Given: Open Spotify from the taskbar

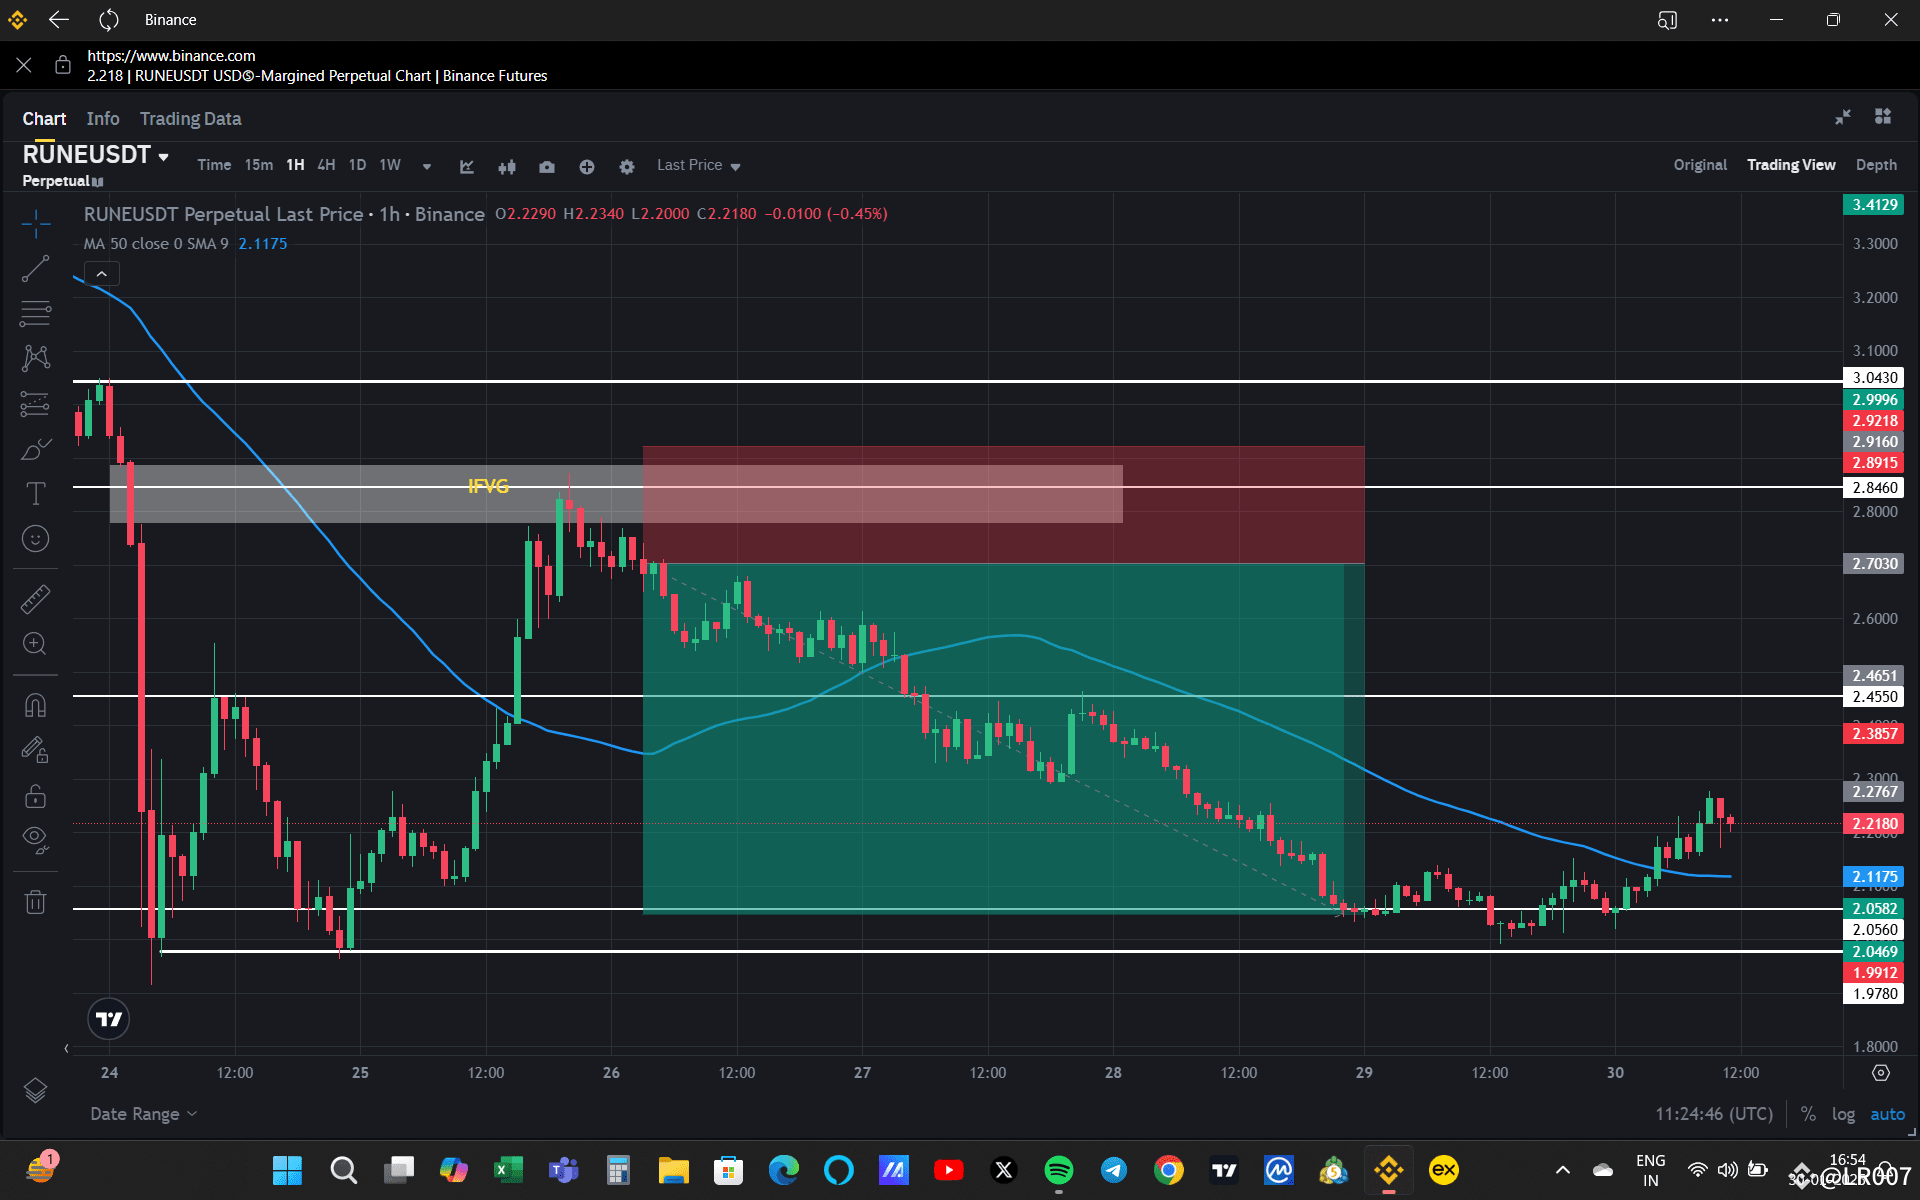Looking at the screenshot, I should 1058,1170.
